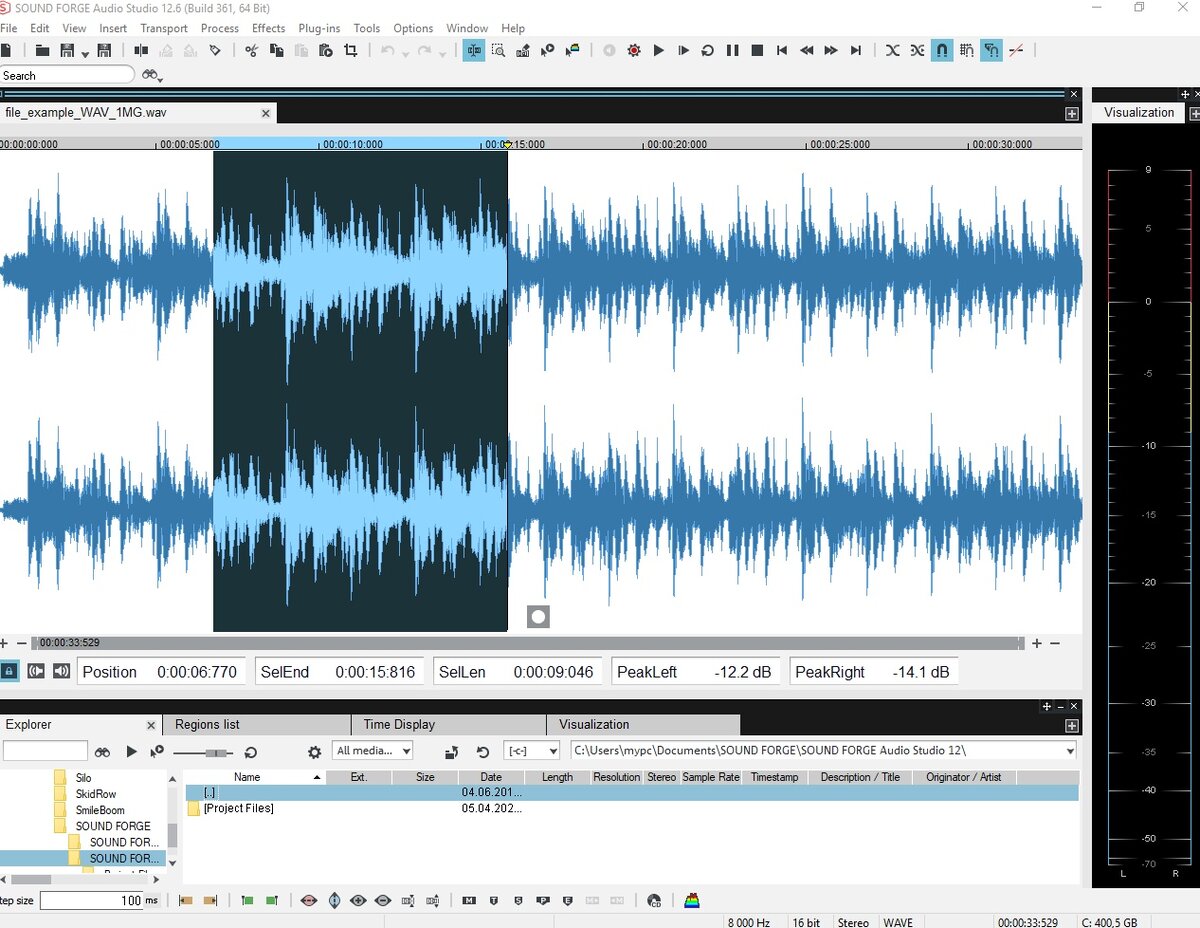Close the Explorer tab

pyautogui.click(x=152, y=725)
